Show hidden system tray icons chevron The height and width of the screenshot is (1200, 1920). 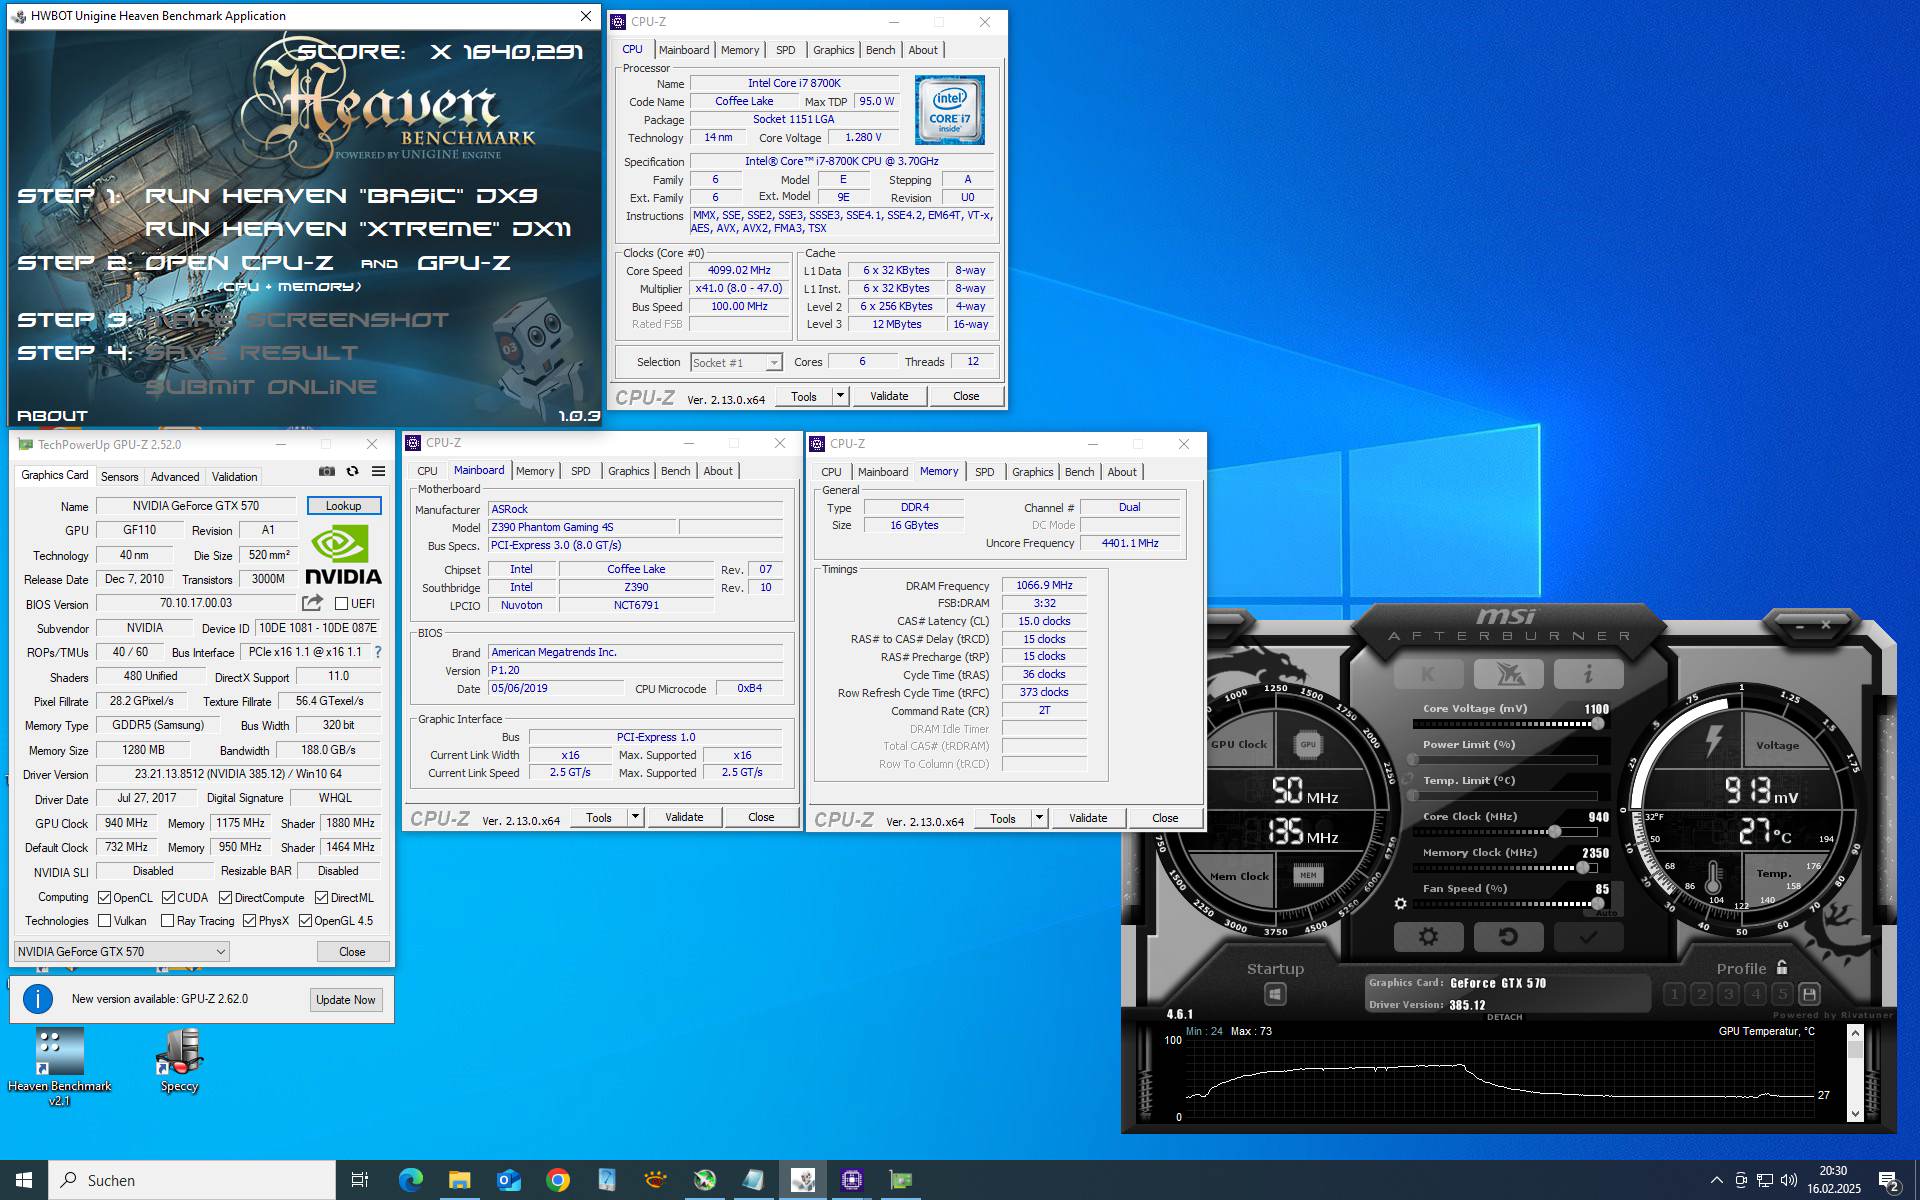[x=1716, y=1180]
